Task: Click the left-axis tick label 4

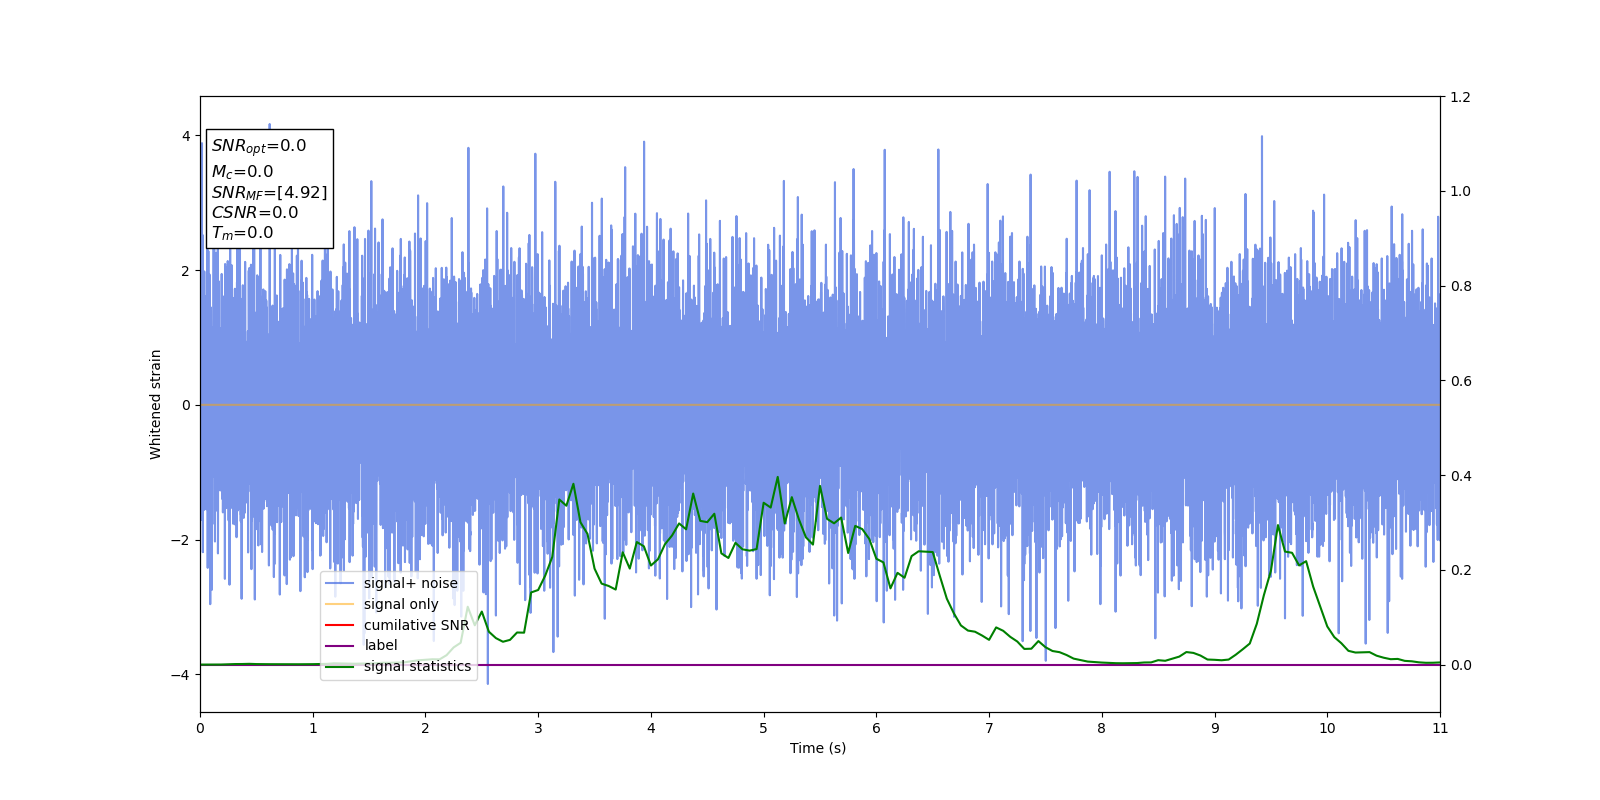Action: pos(186,136)
